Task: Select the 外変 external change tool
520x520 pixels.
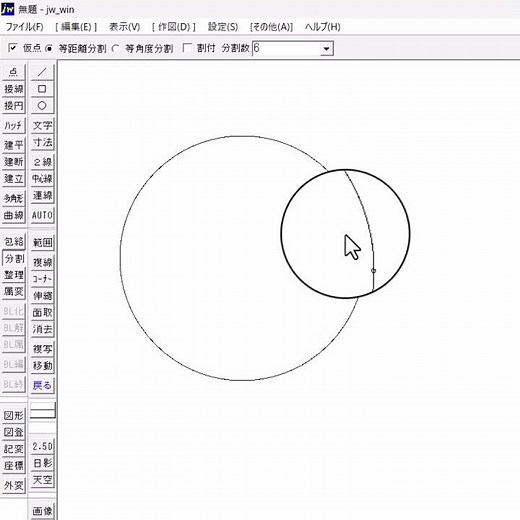Action: (13, 485)
